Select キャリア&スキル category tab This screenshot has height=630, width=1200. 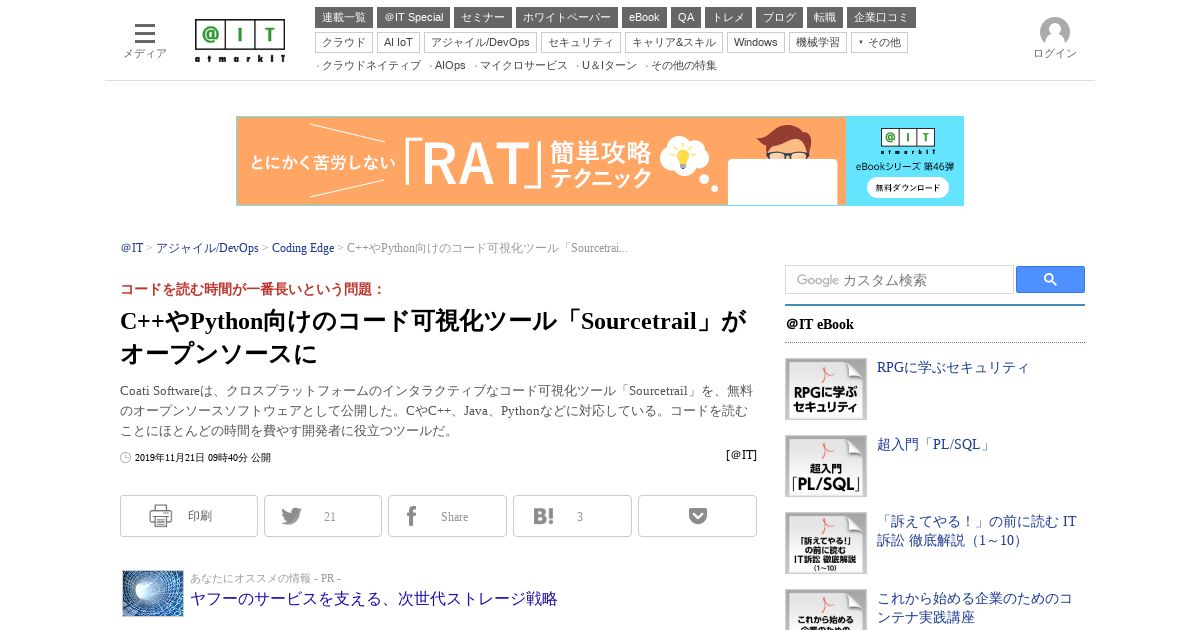(x=674, y=42)
